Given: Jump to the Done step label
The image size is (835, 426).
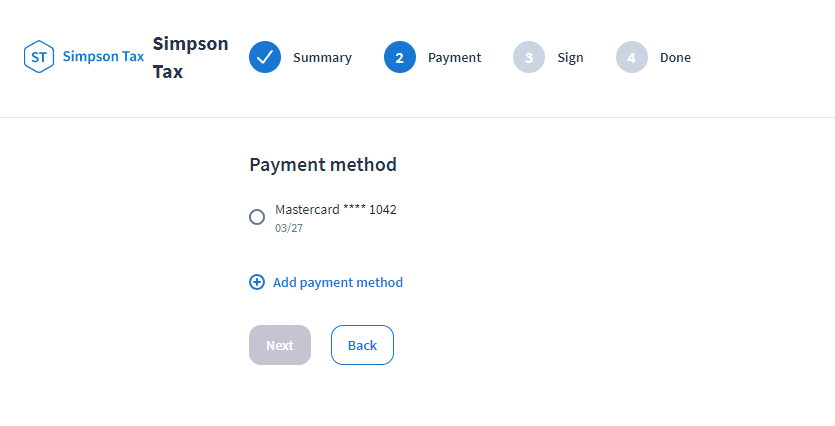Looking at the screenshot, I should click(x=675, y=58).
